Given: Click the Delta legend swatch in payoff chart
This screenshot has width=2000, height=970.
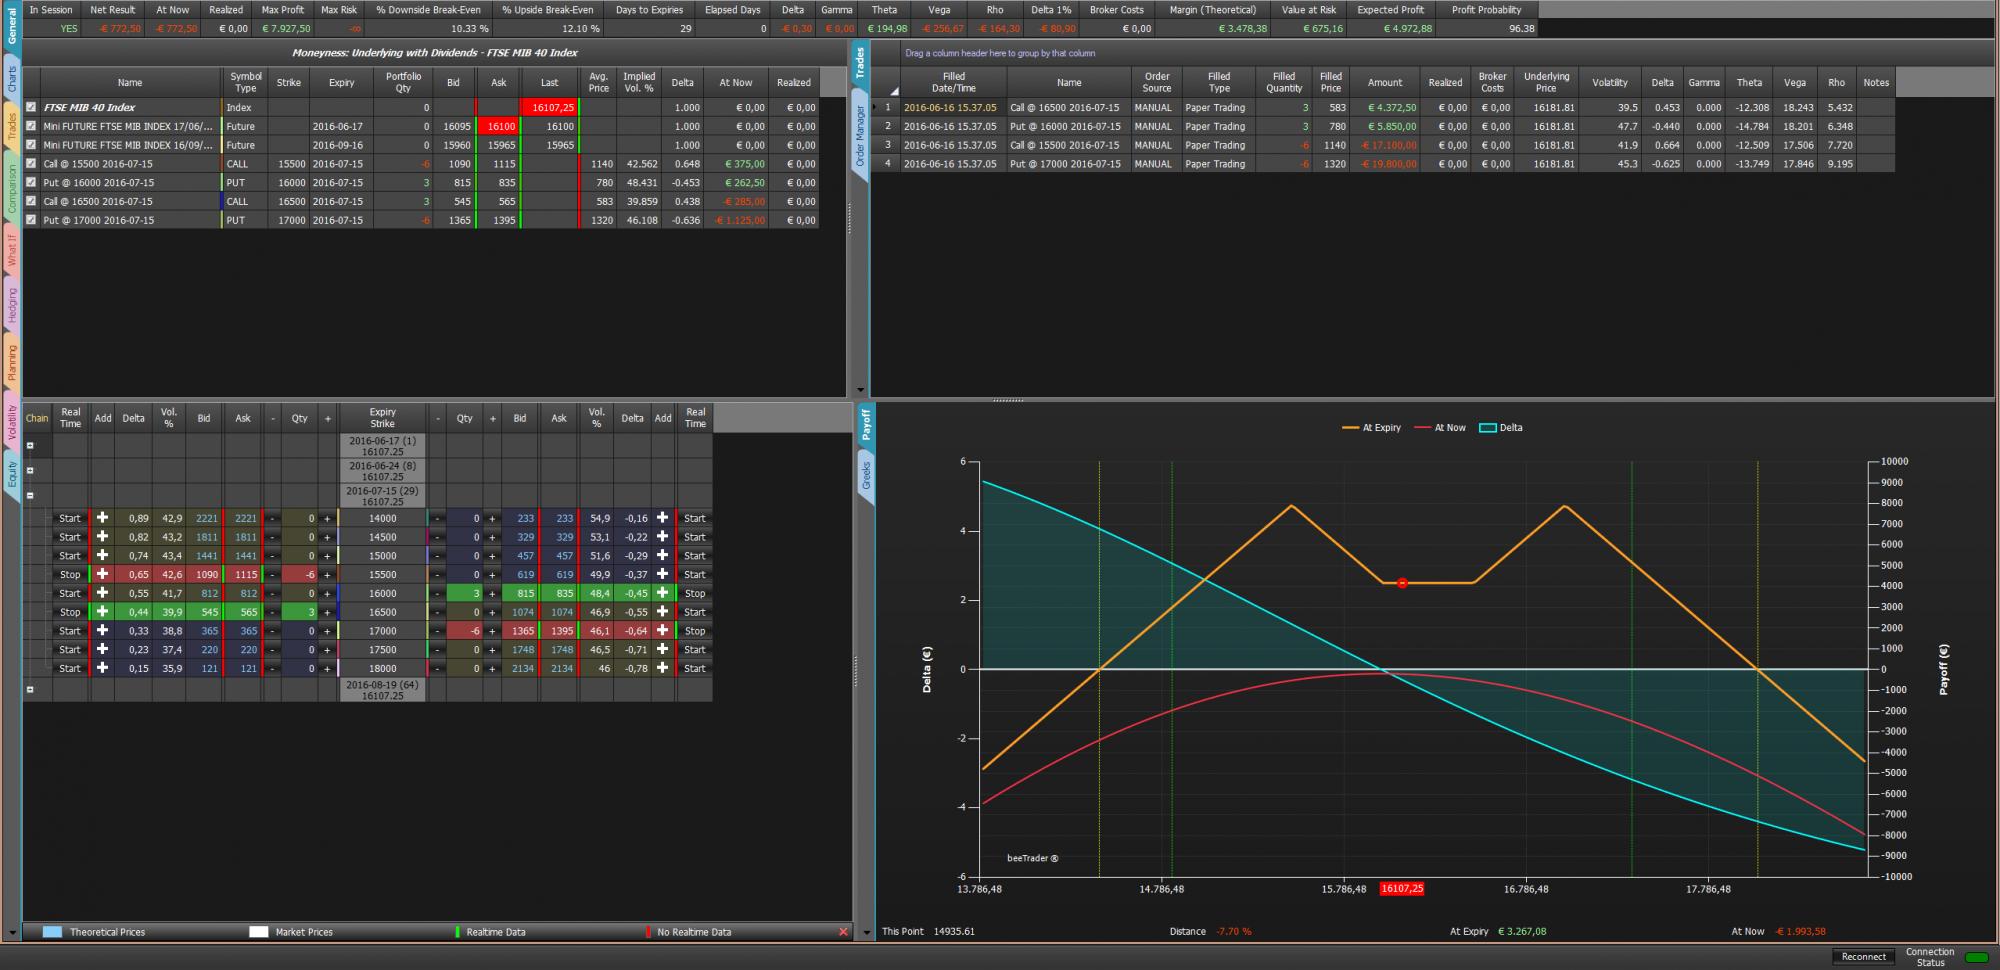Looking at the screenshot, I should (x=1488, y=428).
